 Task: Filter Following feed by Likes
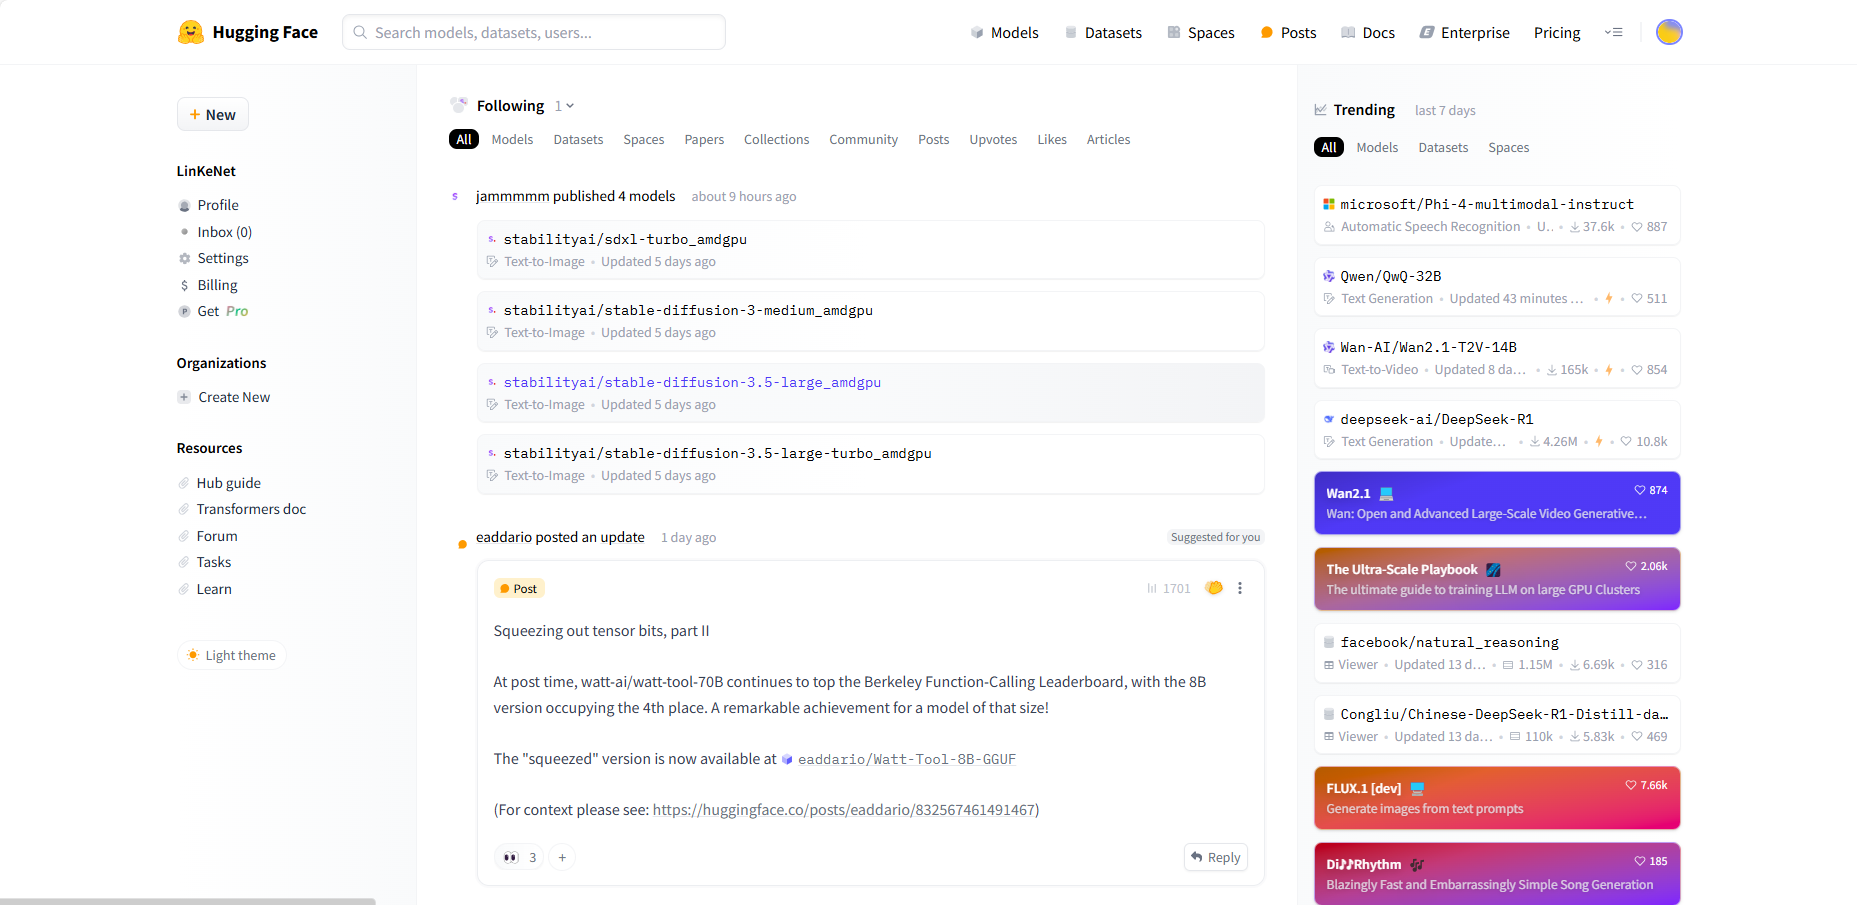click(x=1052, y=139)
